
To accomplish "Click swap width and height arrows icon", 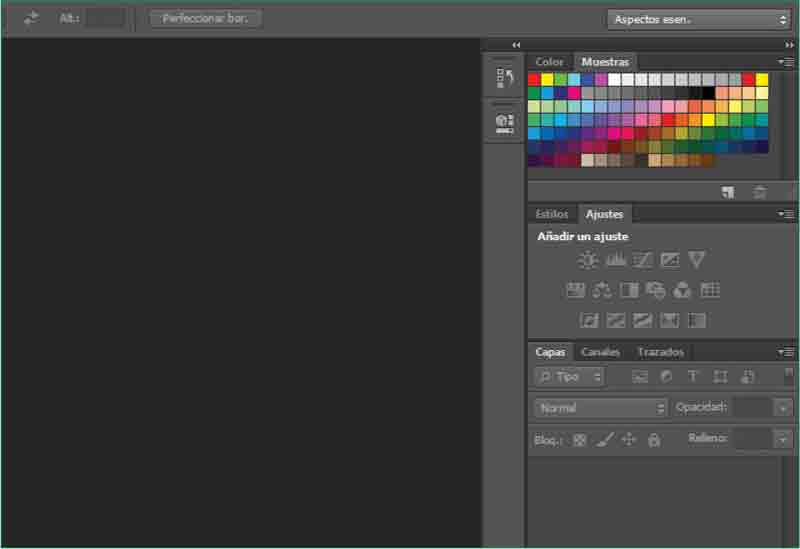I will click(x=32, y=18).
